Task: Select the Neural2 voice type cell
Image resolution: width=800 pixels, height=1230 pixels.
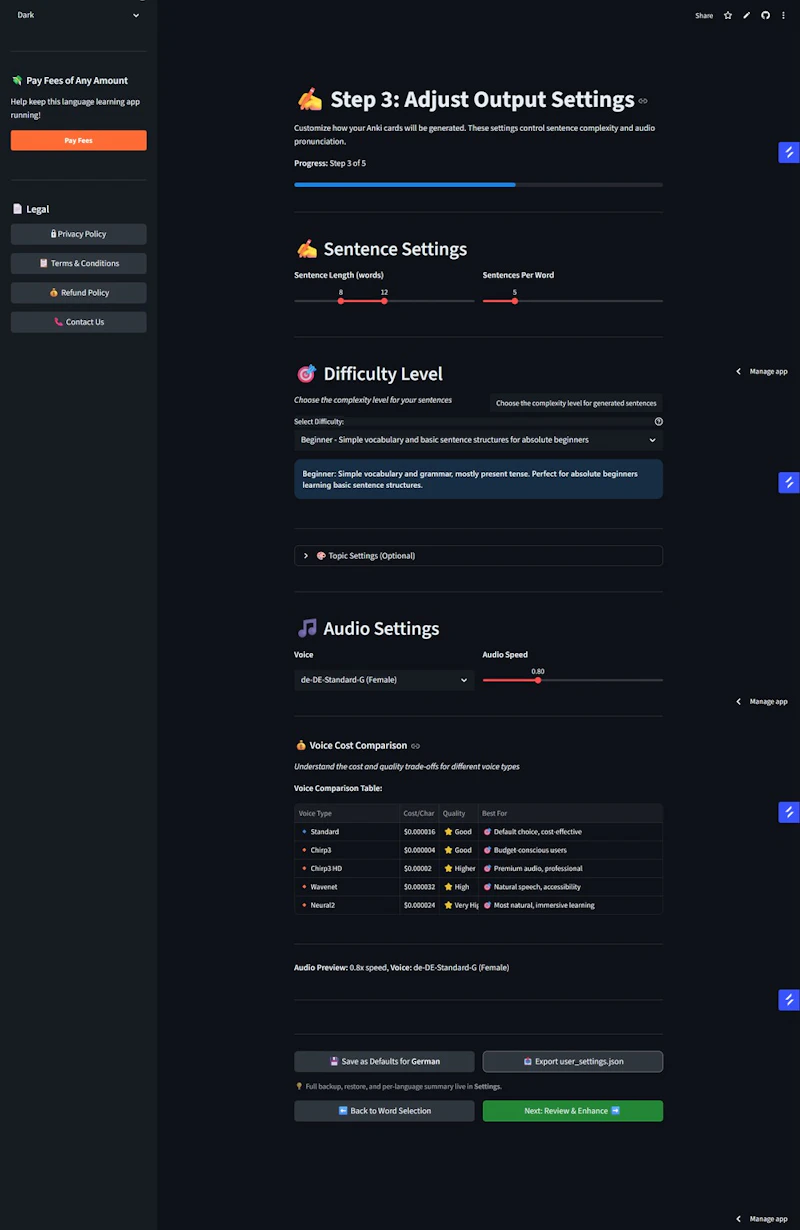Action: pyautogui.click(x=347, y=905)
